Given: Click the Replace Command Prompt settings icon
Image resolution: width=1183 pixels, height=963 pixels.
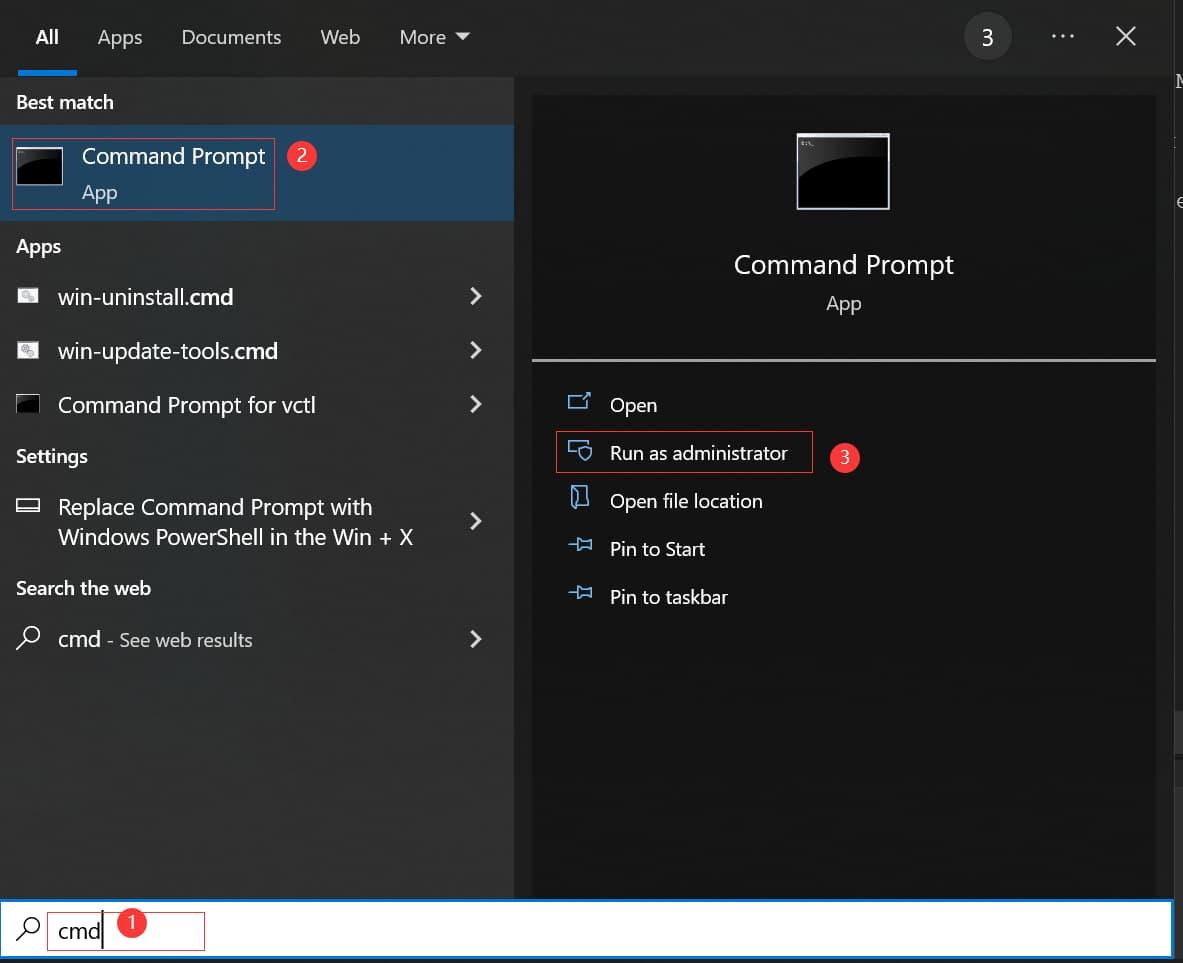Looking at the screenshot, I should pyautogui.click(x=27, y=507).
